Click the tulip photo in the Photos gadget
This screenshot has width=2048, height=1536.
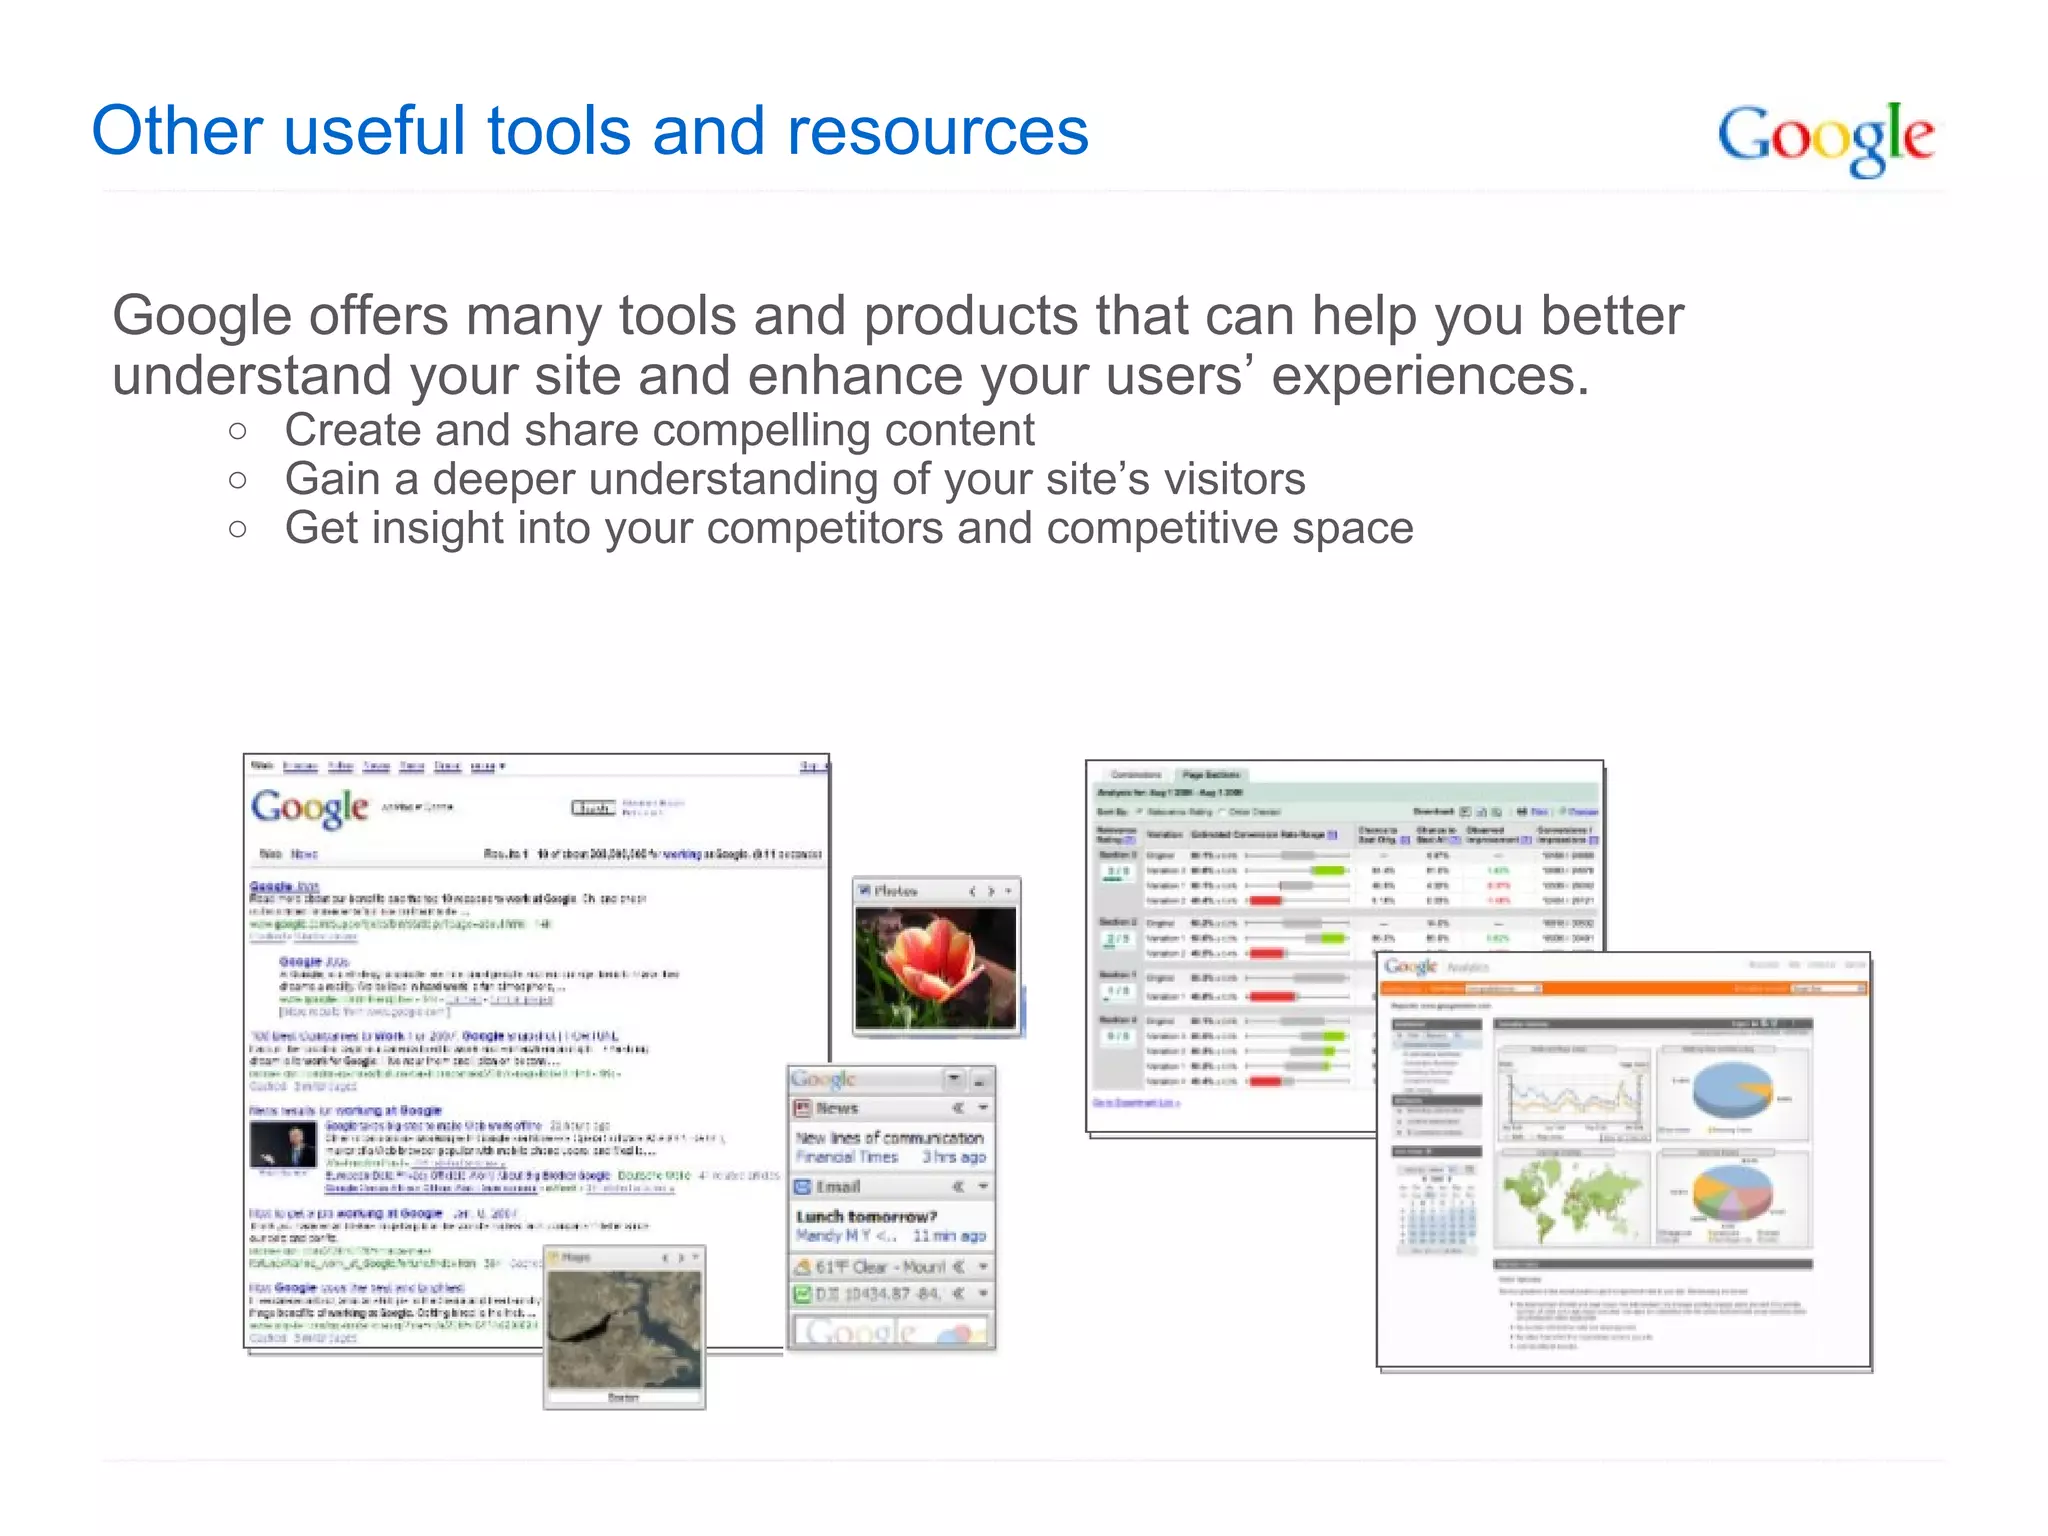pos(935,968)
